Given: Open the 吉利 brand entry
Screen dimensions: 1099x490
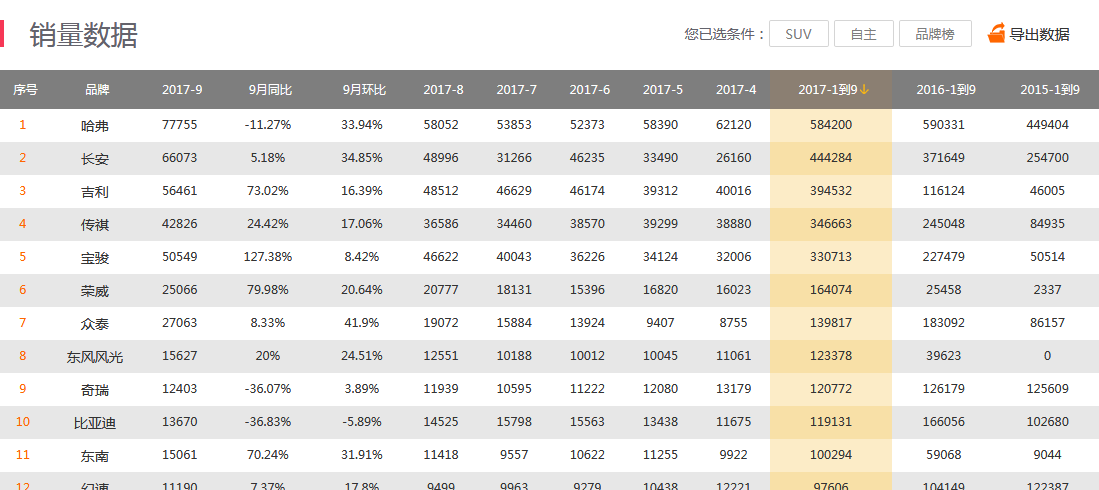Looking at the screenshot, I should (95, 191).
